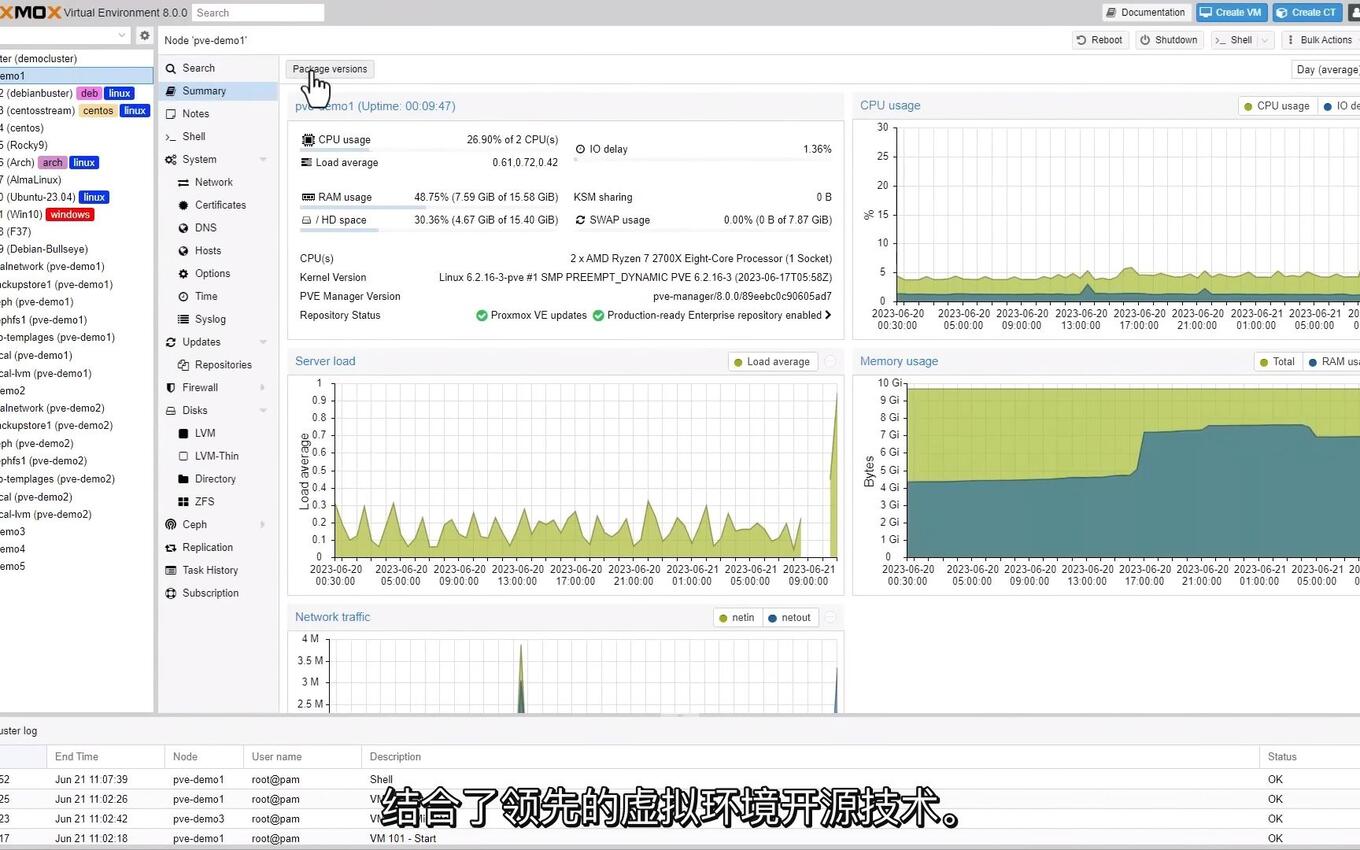Image resolution: width=1360 pixels, height=850 pixels.
Task: Collapse the Disks section arrow
Action: pyautogui.click(x=263, y=411)
